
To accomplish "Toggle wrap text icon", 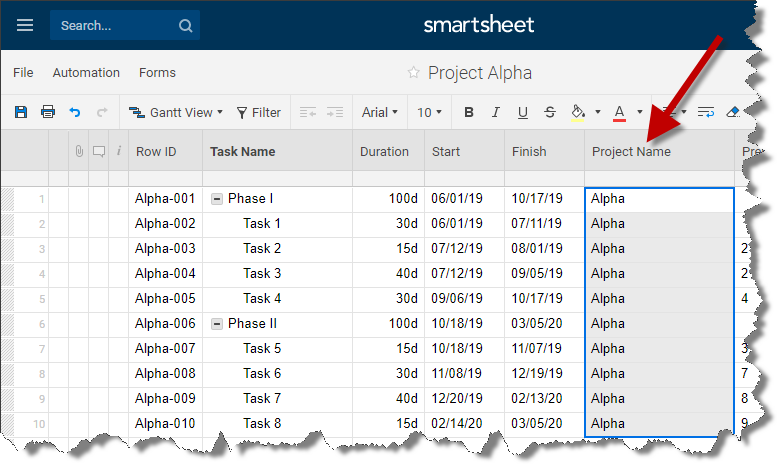I will click(x=706, y=113).
